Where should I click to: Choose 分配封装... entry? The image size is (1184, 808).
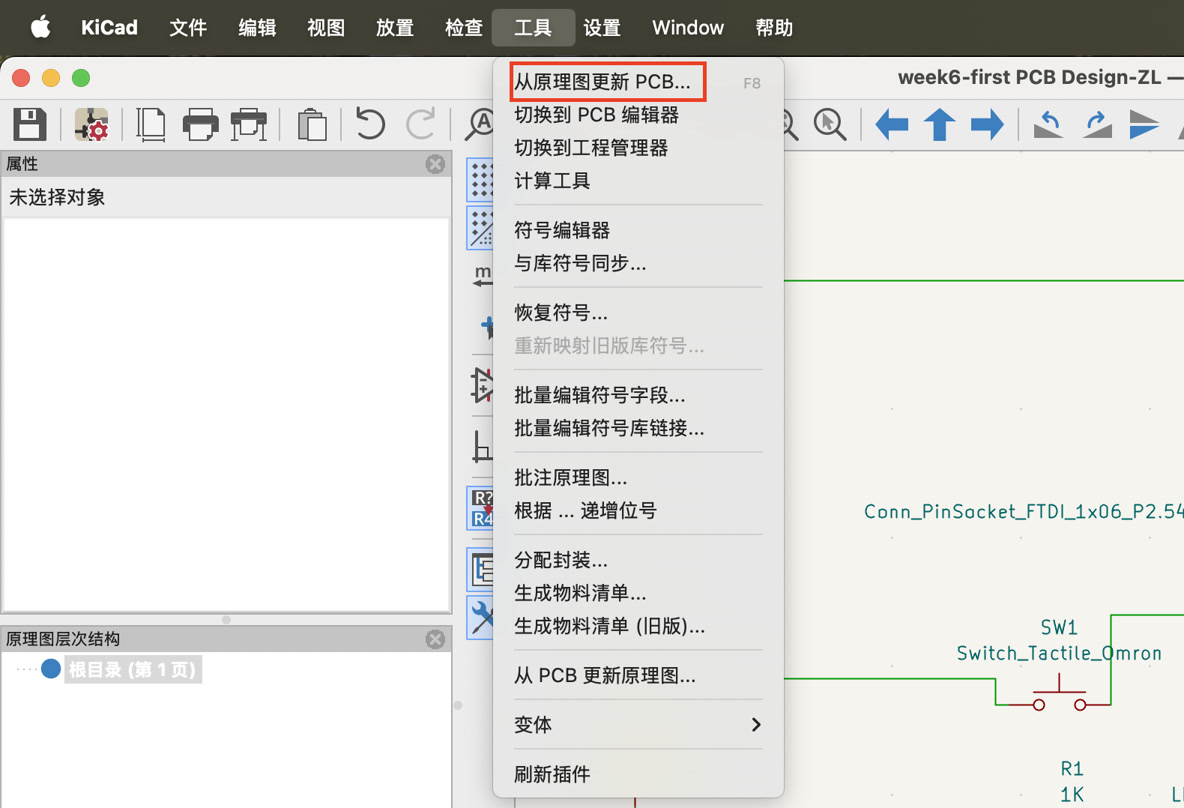(x=638, y=560)
